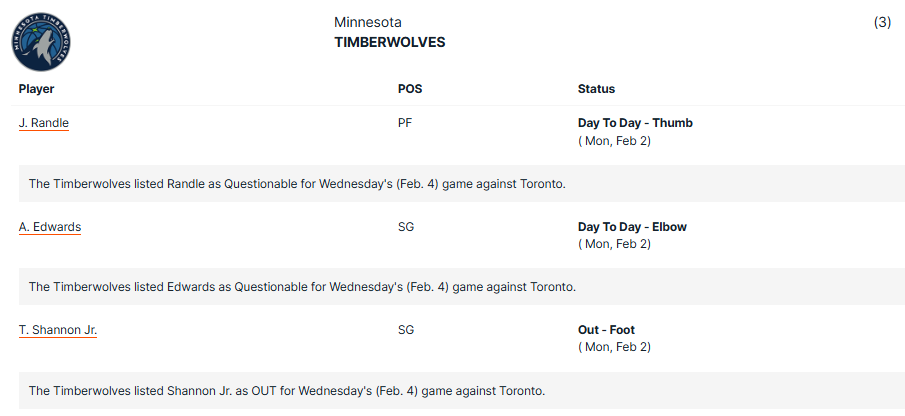Image resolution: width=905 pixels, height=416 pixels.
Task: Click Randle's questionable note about Toronto
Action: pyautogui.click(x=297, y=184)
